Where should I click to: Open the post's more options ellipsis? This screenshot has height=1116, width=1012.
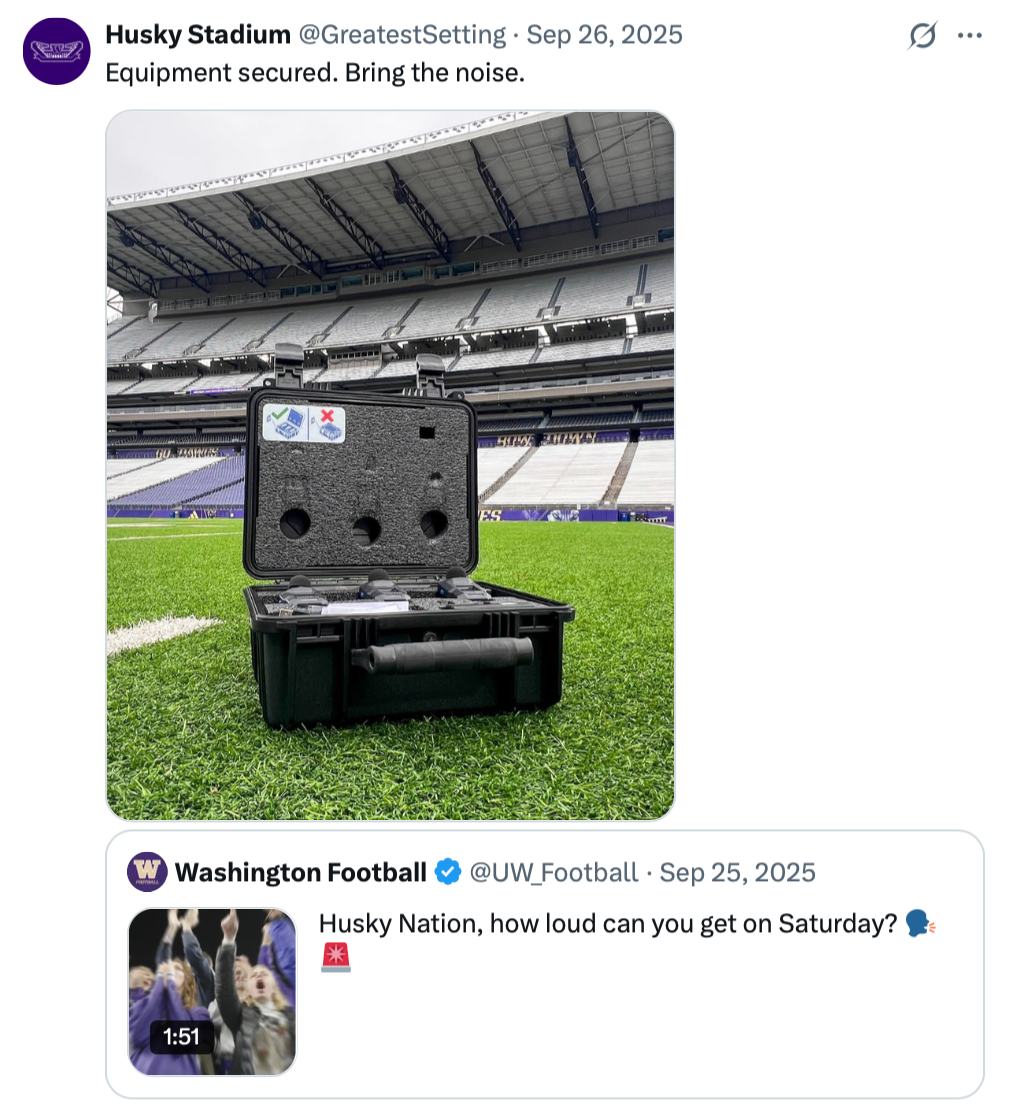tap(970, 35)
